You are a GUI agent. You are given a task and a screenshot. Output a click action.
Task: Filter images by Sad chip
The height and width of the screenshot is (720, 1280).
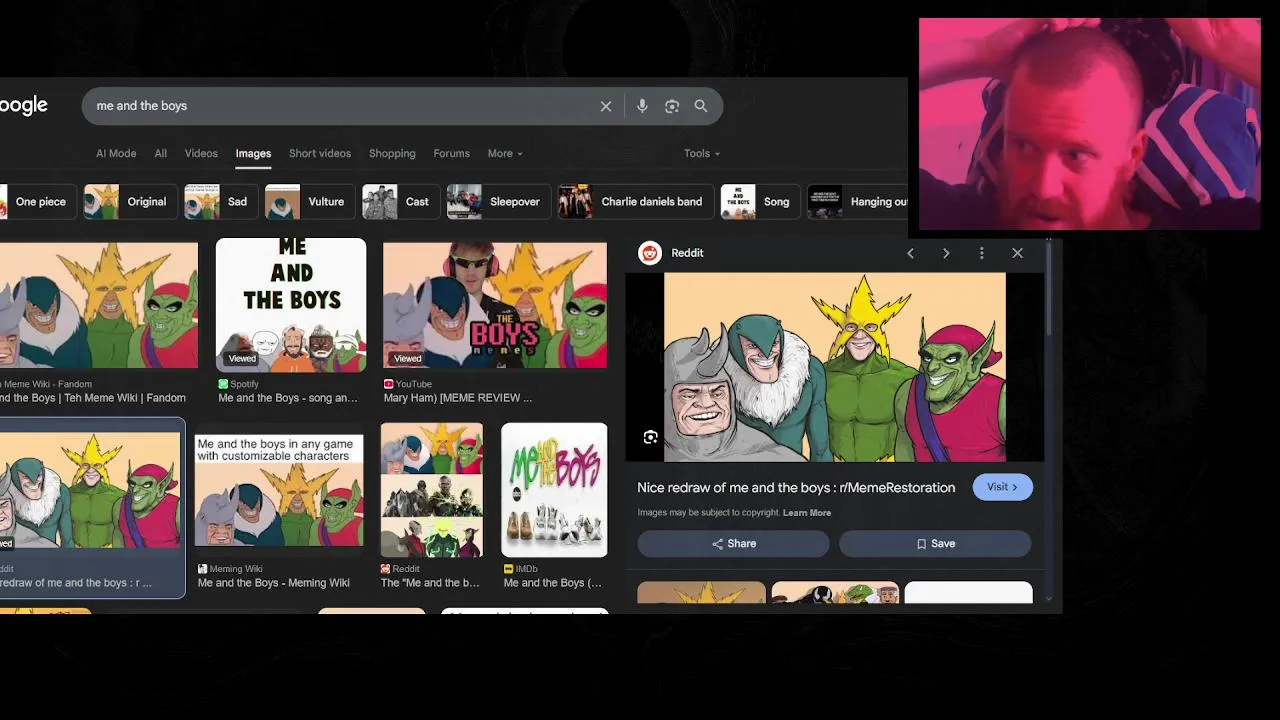(x=220, y=202)
